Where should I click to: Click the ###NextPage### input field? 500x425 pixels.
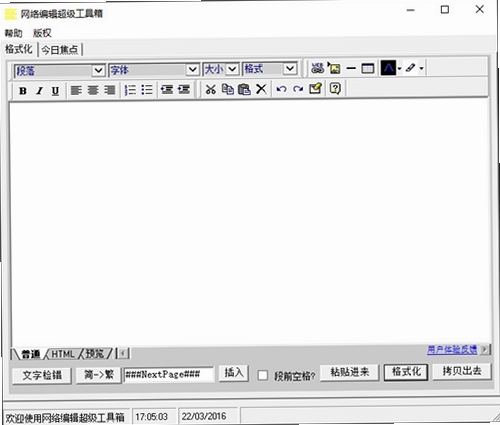169,374
